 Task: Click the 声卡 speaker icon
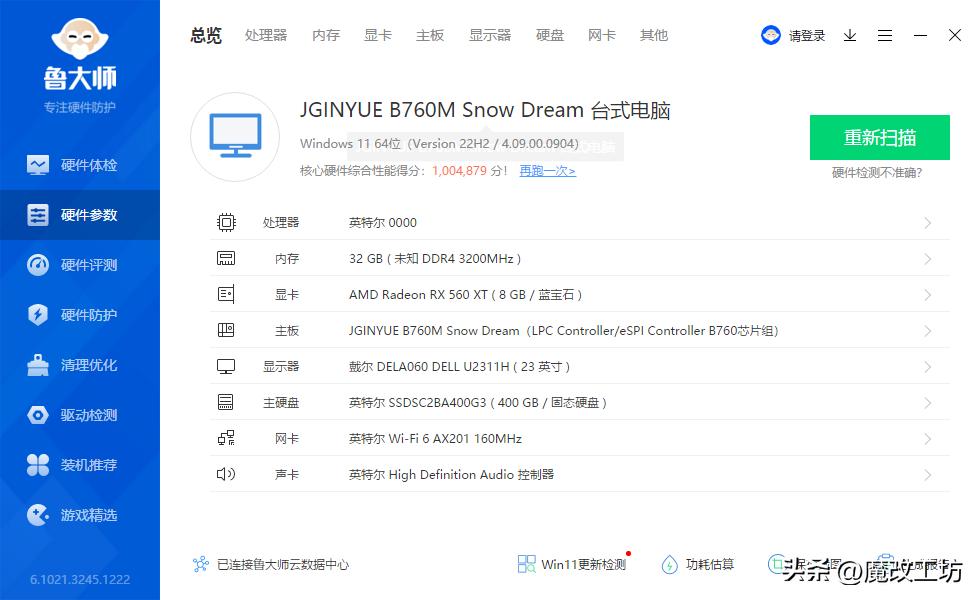(x=227, y=474)
